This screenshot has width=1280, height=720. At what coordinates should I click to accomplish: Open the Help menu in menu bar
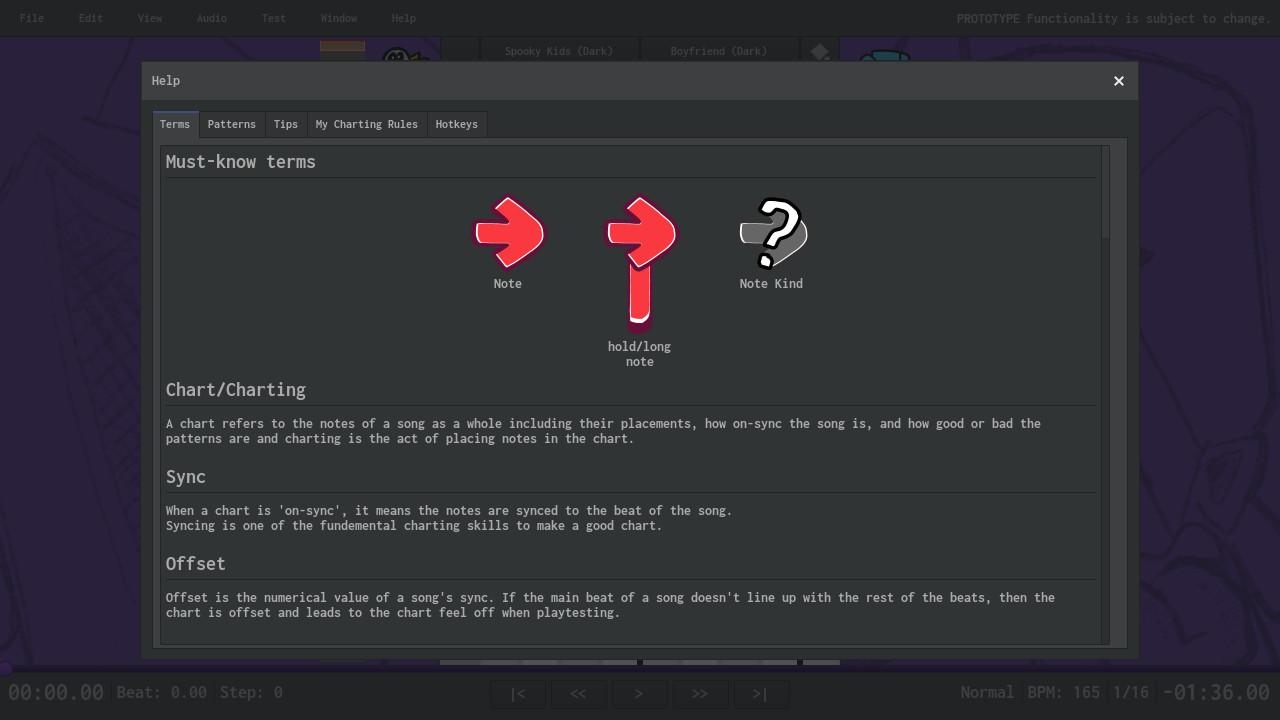click(x=404, y=18)
